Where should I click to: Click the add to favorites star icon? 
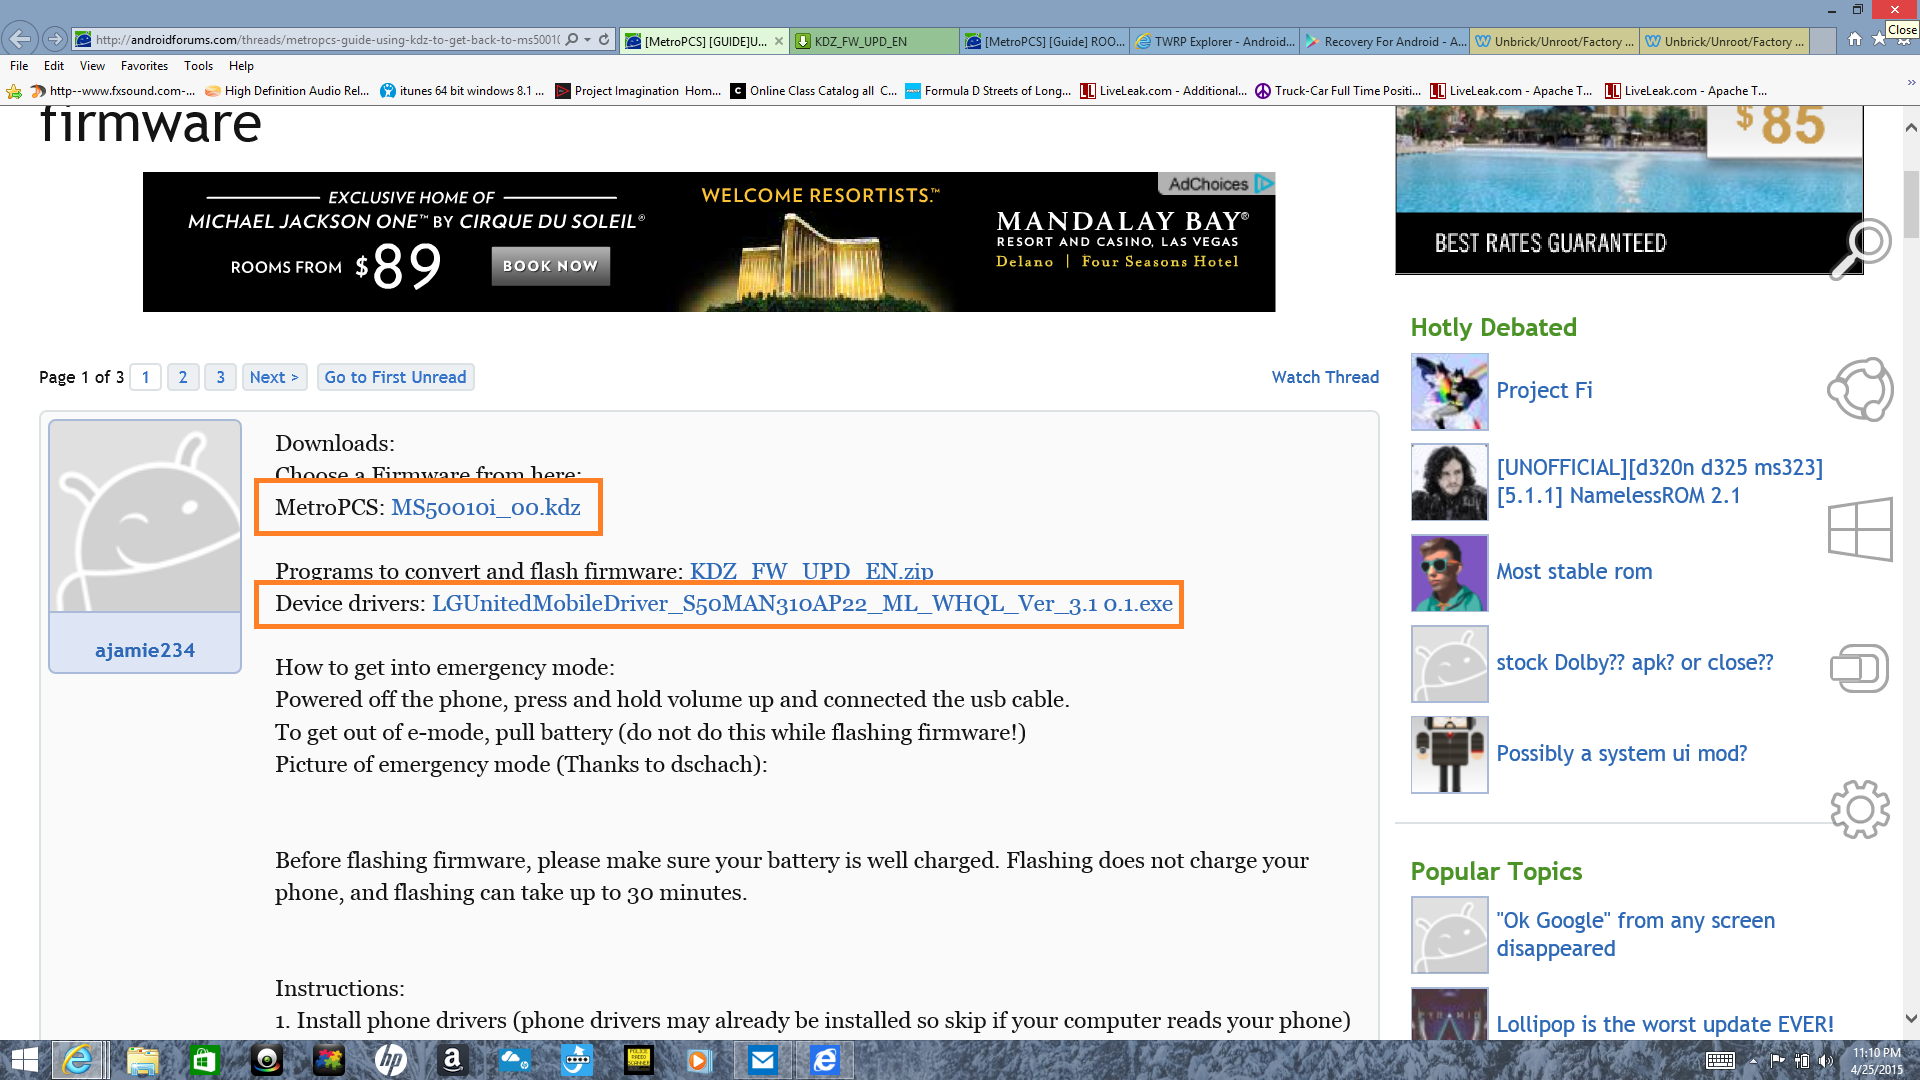click(x=14, y=91)
